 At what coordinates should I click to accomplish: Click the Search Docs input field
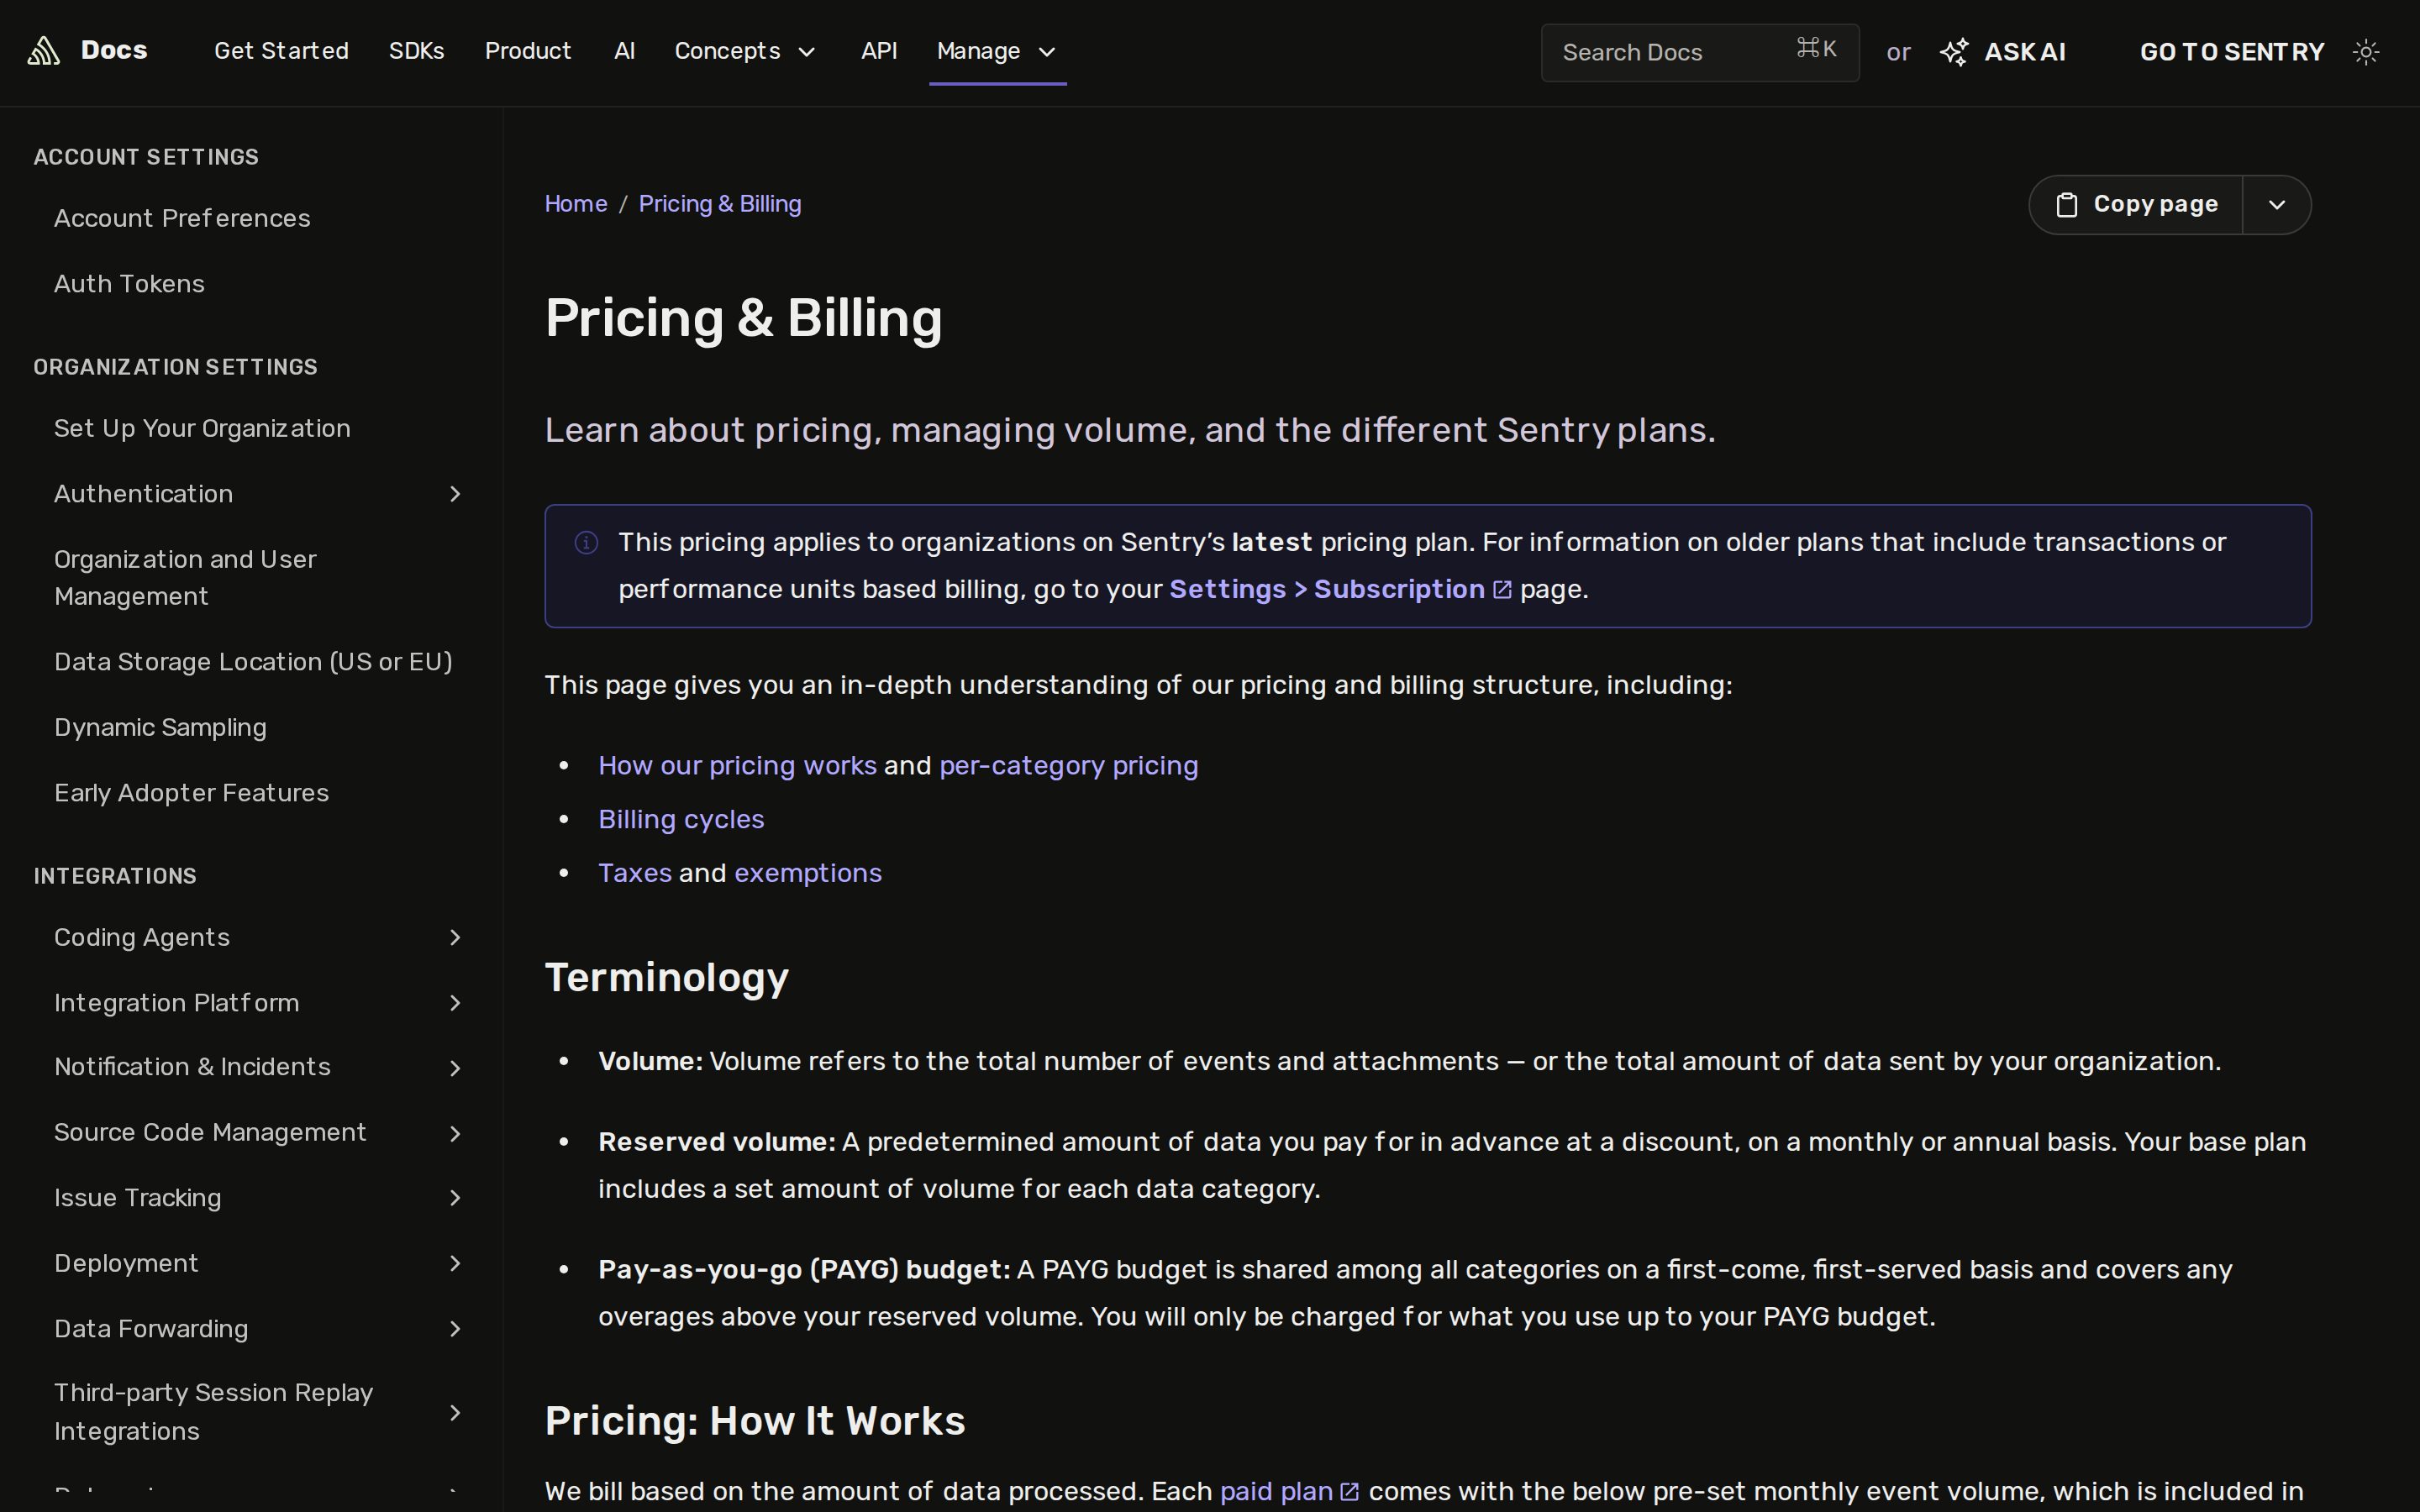pyautogui.click(x=1700, y=52)
